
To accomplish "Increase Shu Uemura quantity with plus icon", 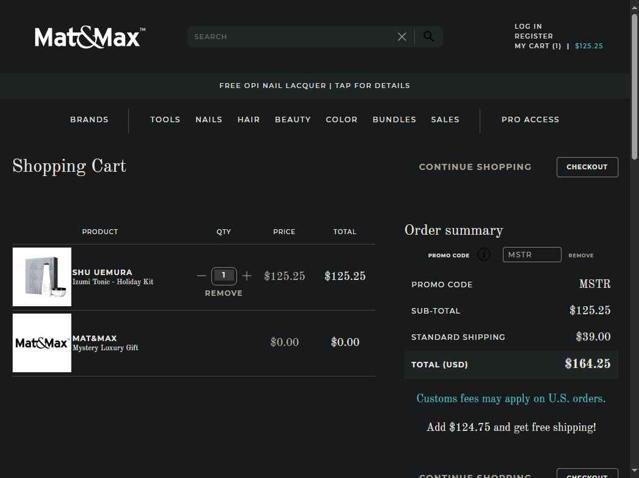I will 247,276.
